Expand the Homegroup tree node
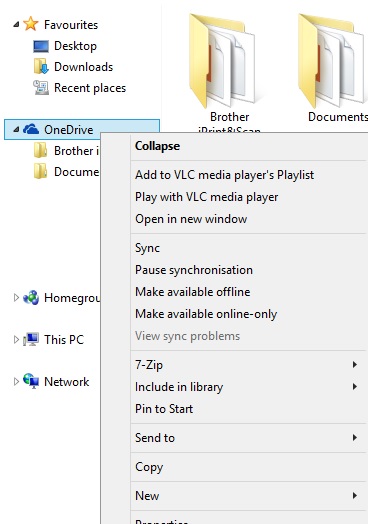The image size is (368, 524). coord(16,297)
